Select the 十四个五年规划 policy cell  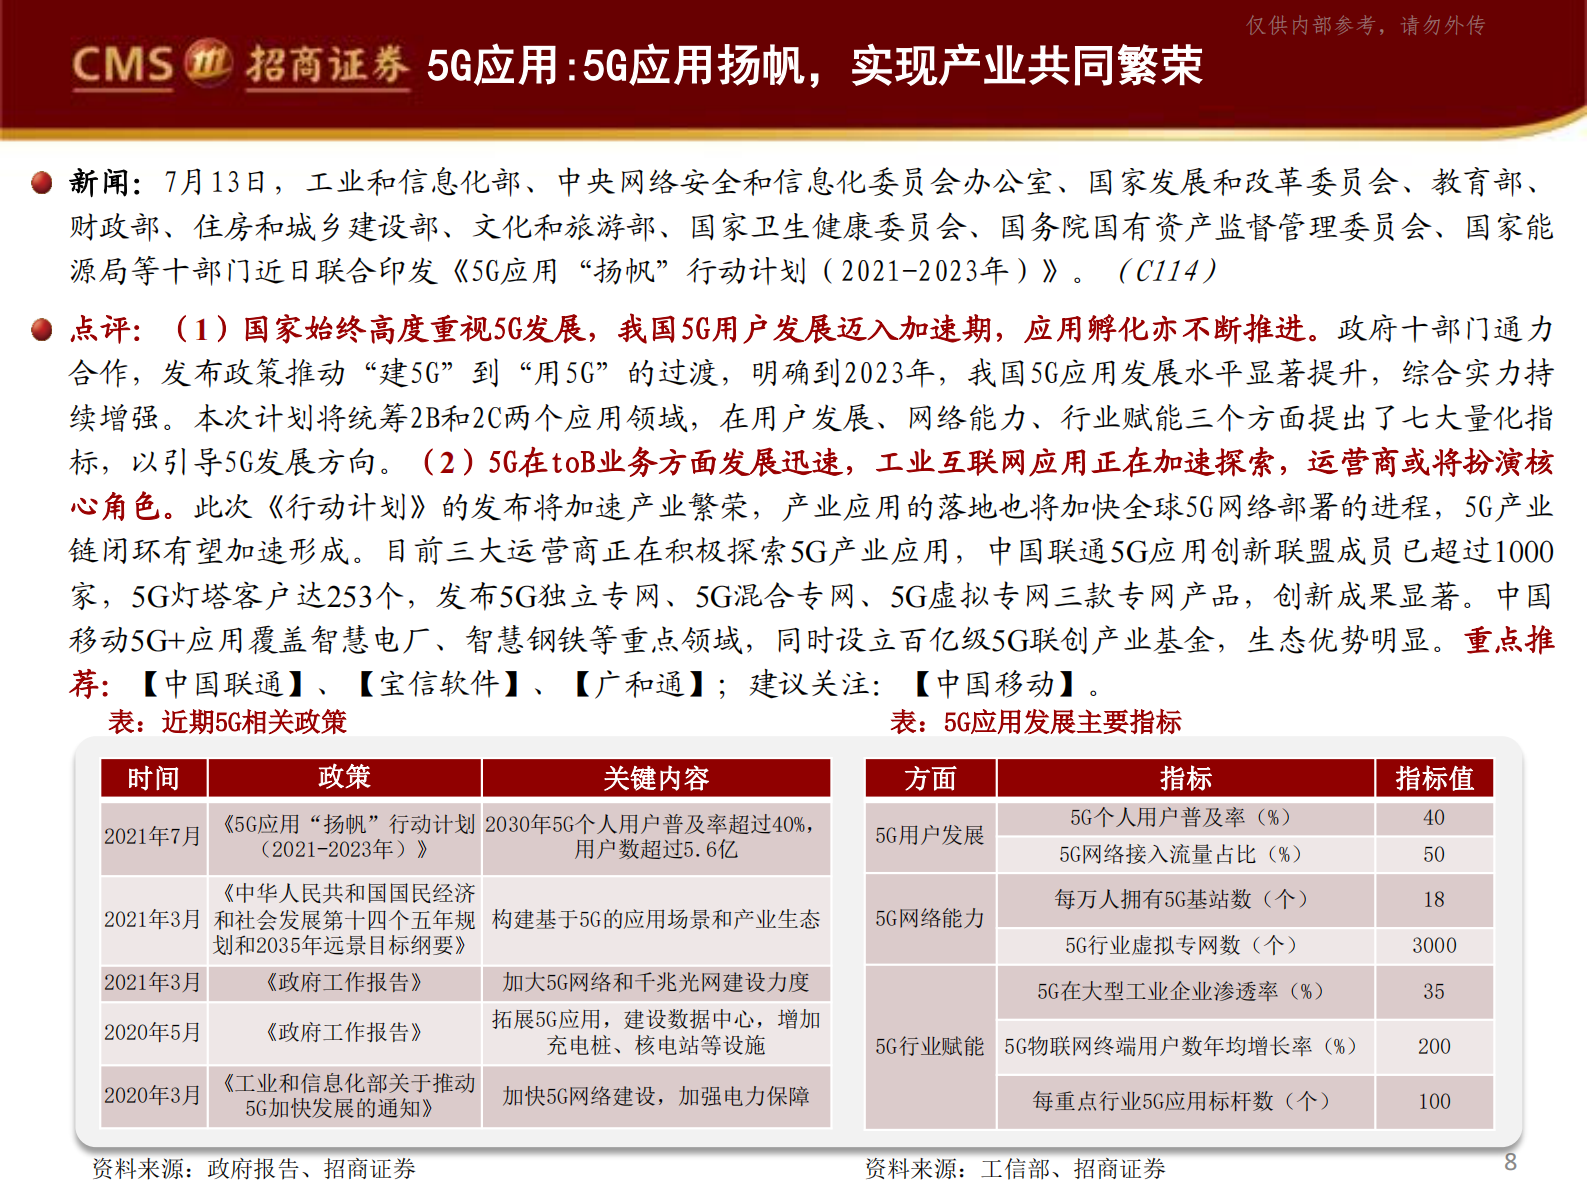344,919
